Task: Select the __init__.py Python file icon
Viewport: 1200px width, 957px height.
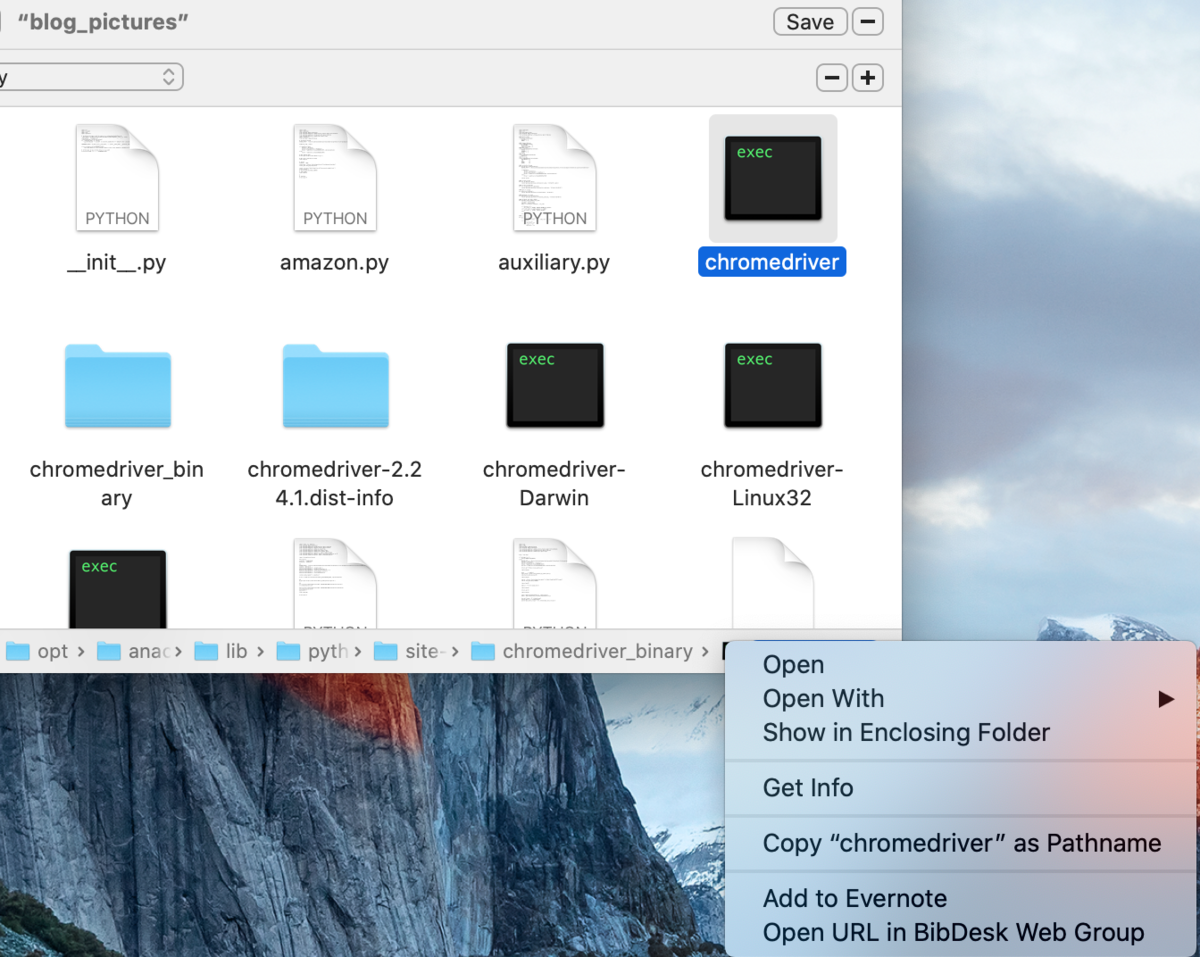Action: [x=117, y=178]
